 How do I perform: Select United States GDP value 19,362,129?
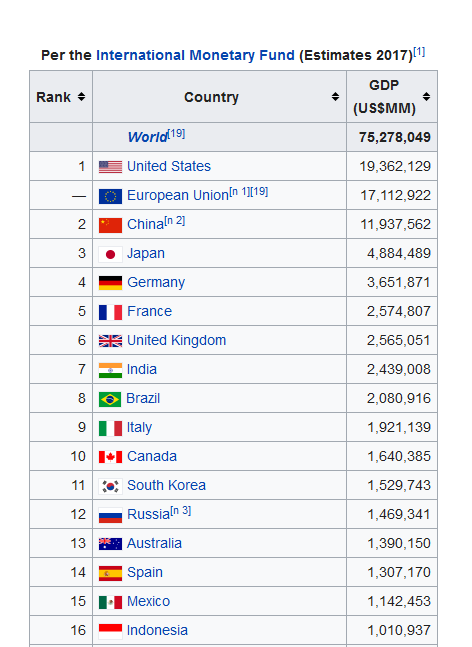(395, 166)
